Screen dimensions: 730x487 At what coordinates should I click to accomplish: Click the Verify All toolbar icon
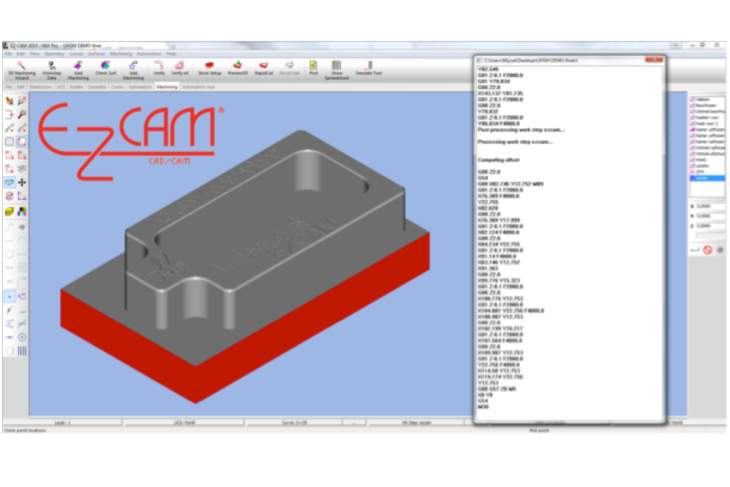[x=180, y=68]
